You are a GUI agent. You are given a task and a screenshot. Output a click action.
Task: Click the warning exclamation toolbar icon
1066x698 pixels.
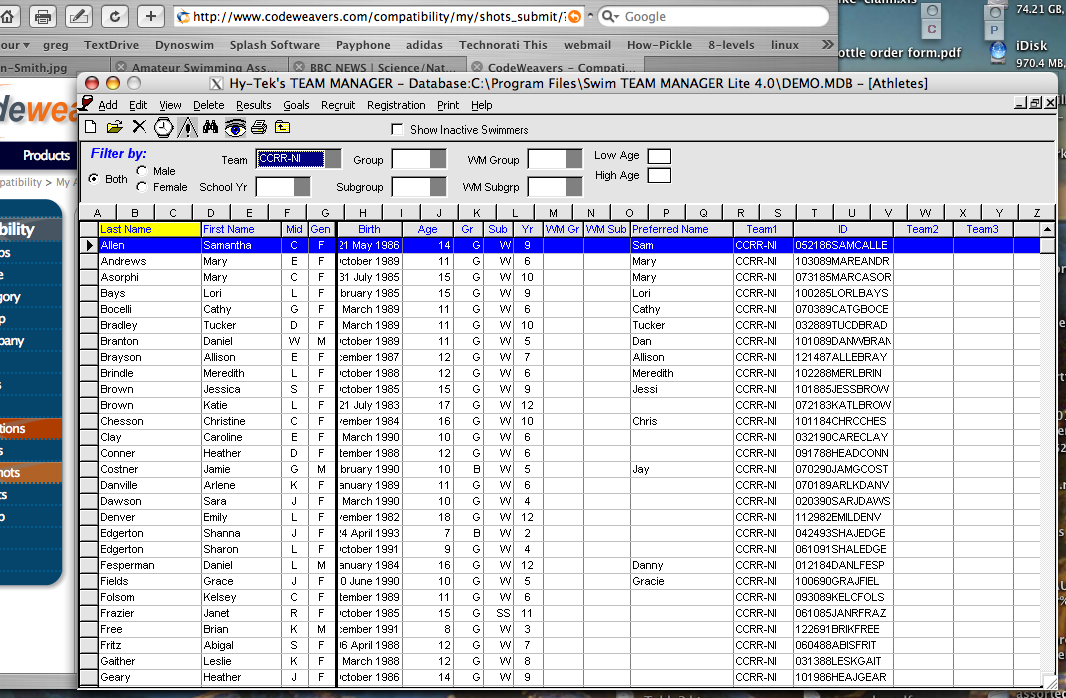186,127
